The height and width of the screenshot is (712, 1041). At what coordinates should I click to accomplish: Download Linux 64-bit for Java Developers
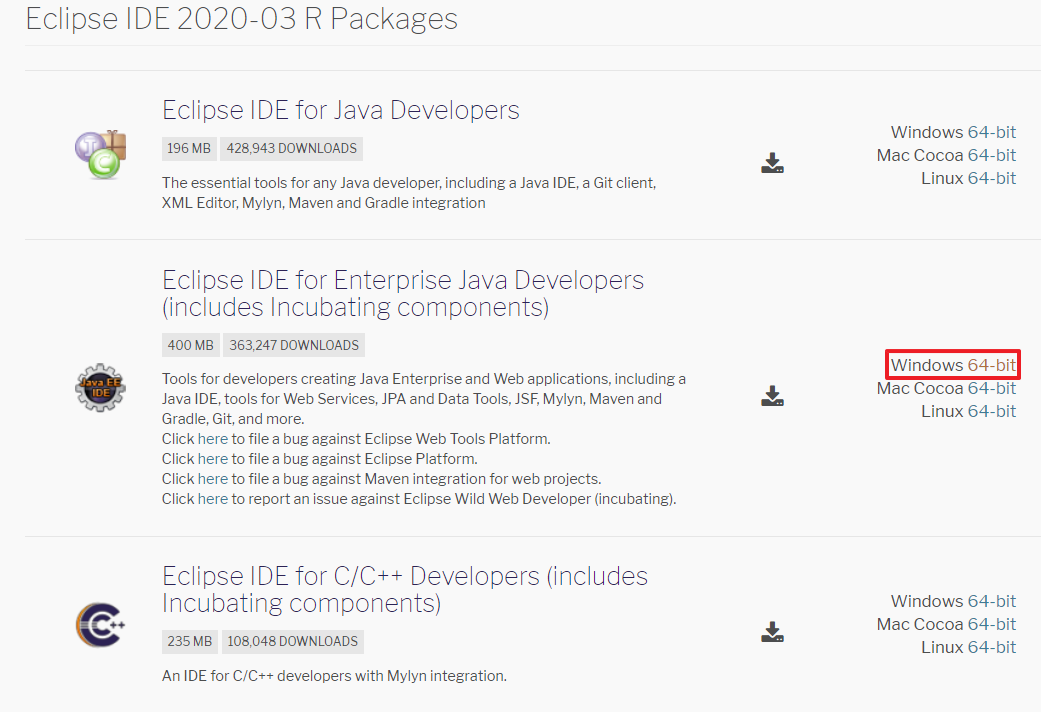pos(991,179)
